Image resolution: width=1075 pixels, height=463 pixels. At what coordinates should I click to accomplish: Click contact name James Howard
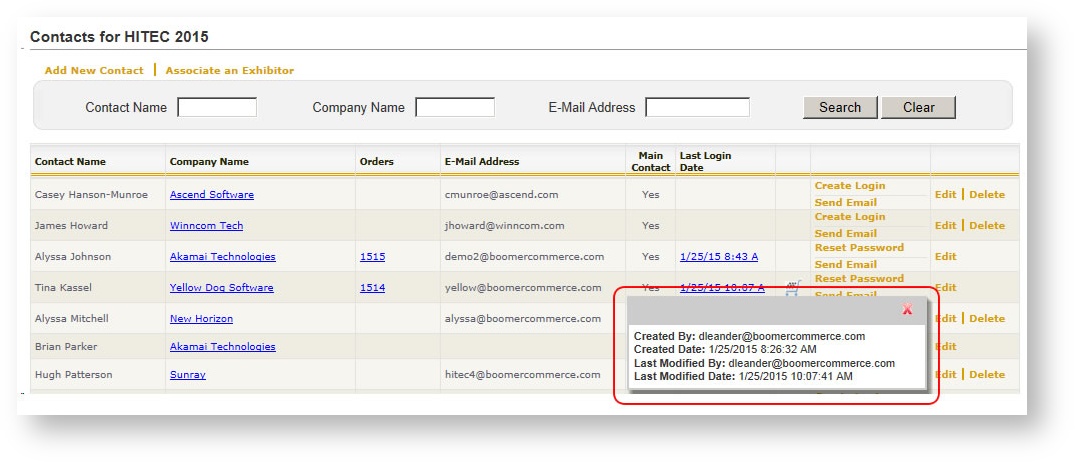click(x=71, y=226)
